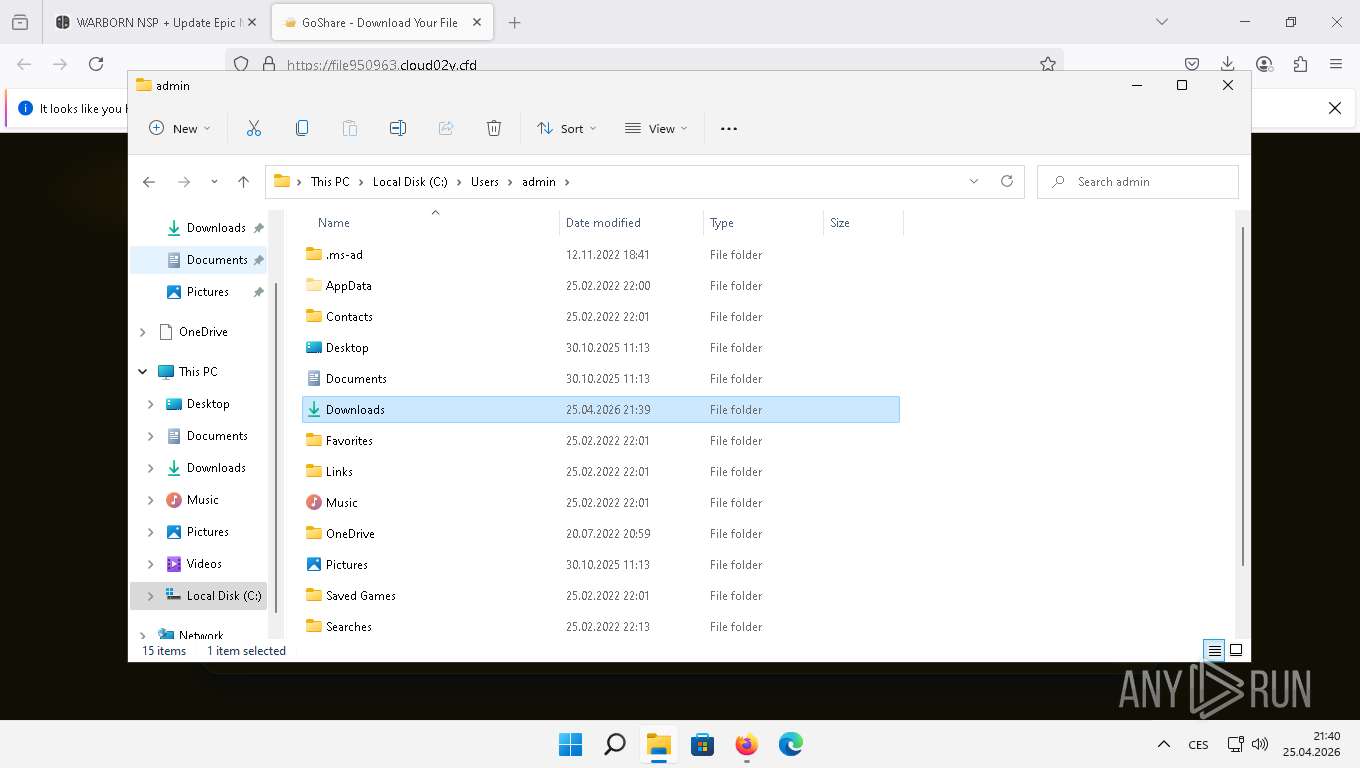The image size is (1360, 768).
Task: Open Firefox application hamburger menu
Action: pyautogui.click(x=1336, y=64)
